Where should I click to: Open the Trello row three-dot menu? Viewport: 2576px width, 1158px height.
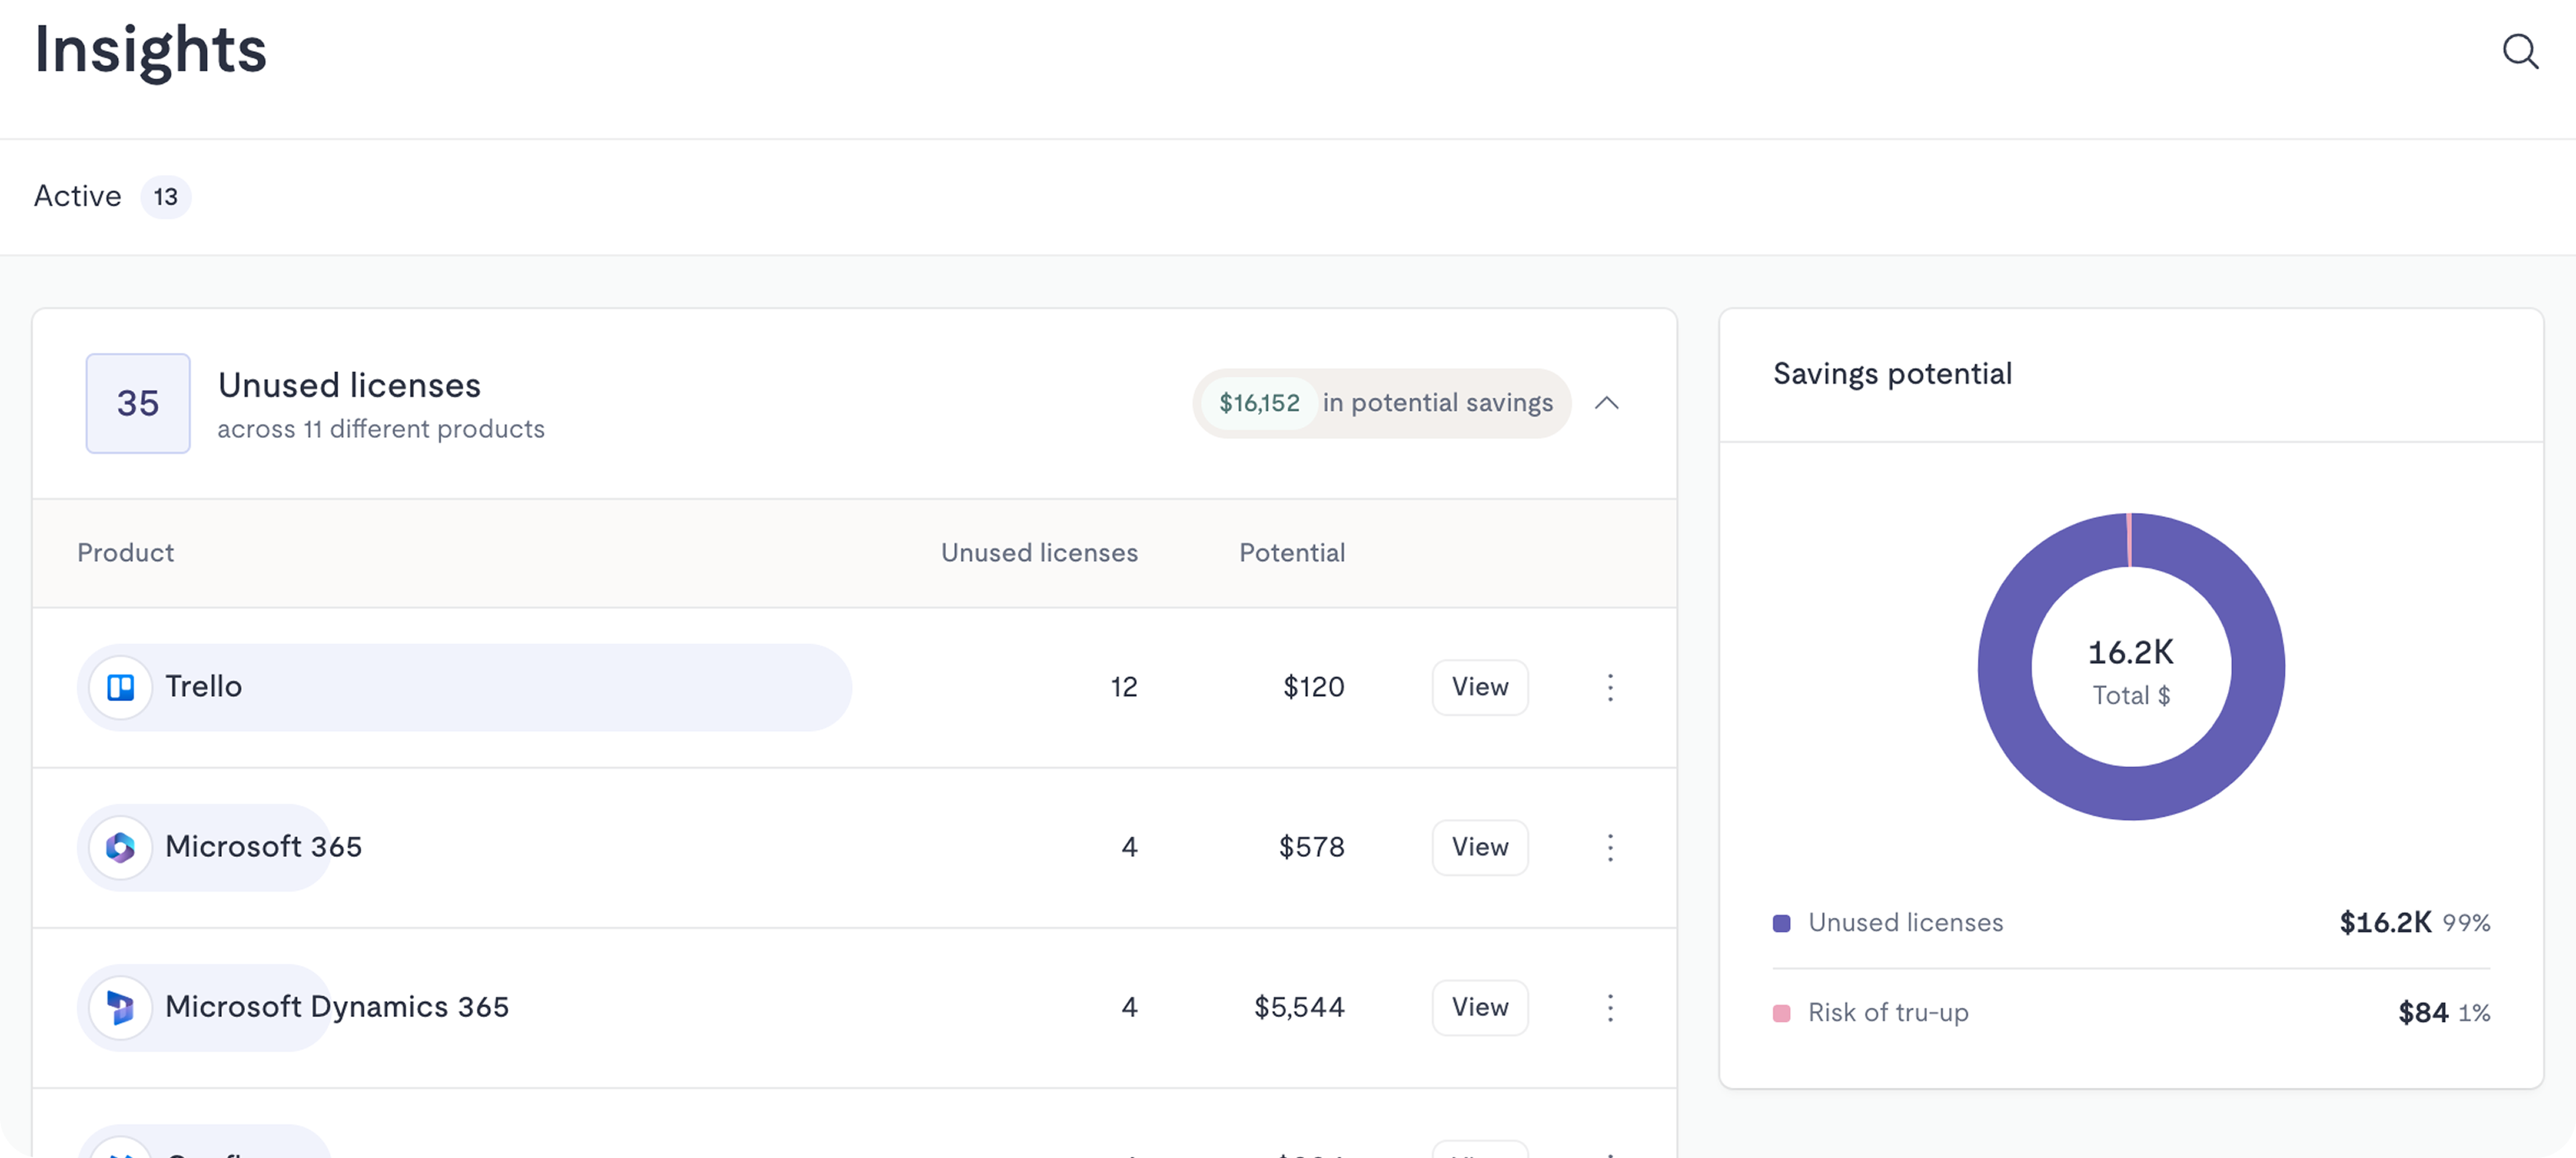tap(1610, 688)
